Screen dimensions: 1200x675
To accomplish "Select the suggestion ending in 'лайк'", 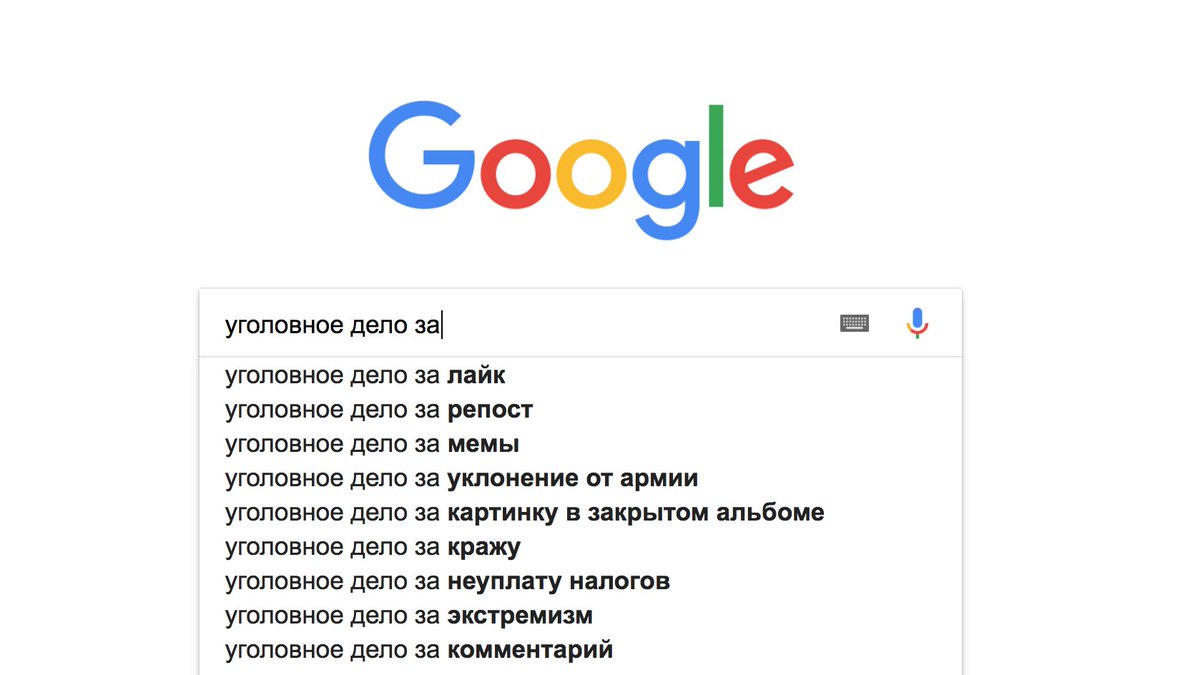I will pos(365,376).
